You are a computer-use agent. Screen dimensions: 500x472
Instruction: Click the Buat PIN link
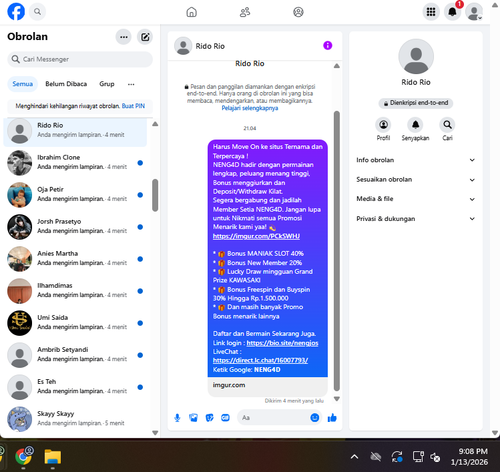click(x=133, y=106)
